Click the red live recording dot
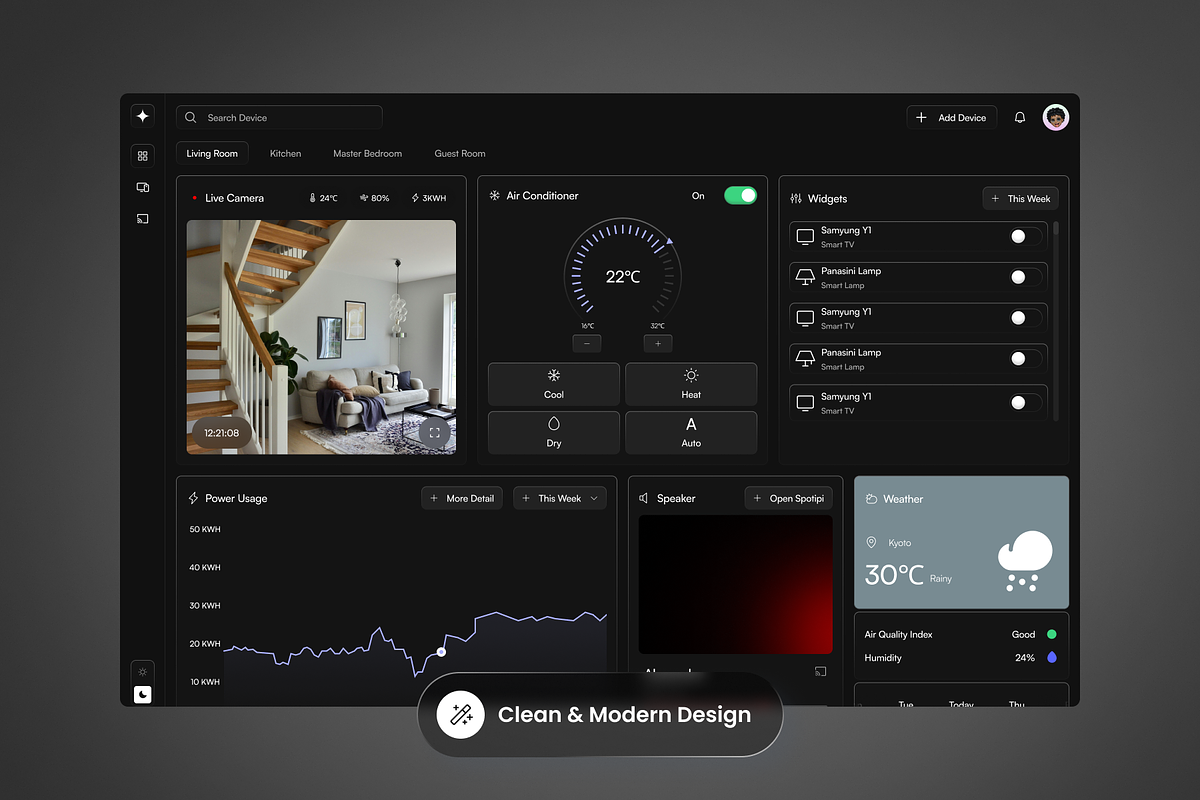 tap(195, 198)
